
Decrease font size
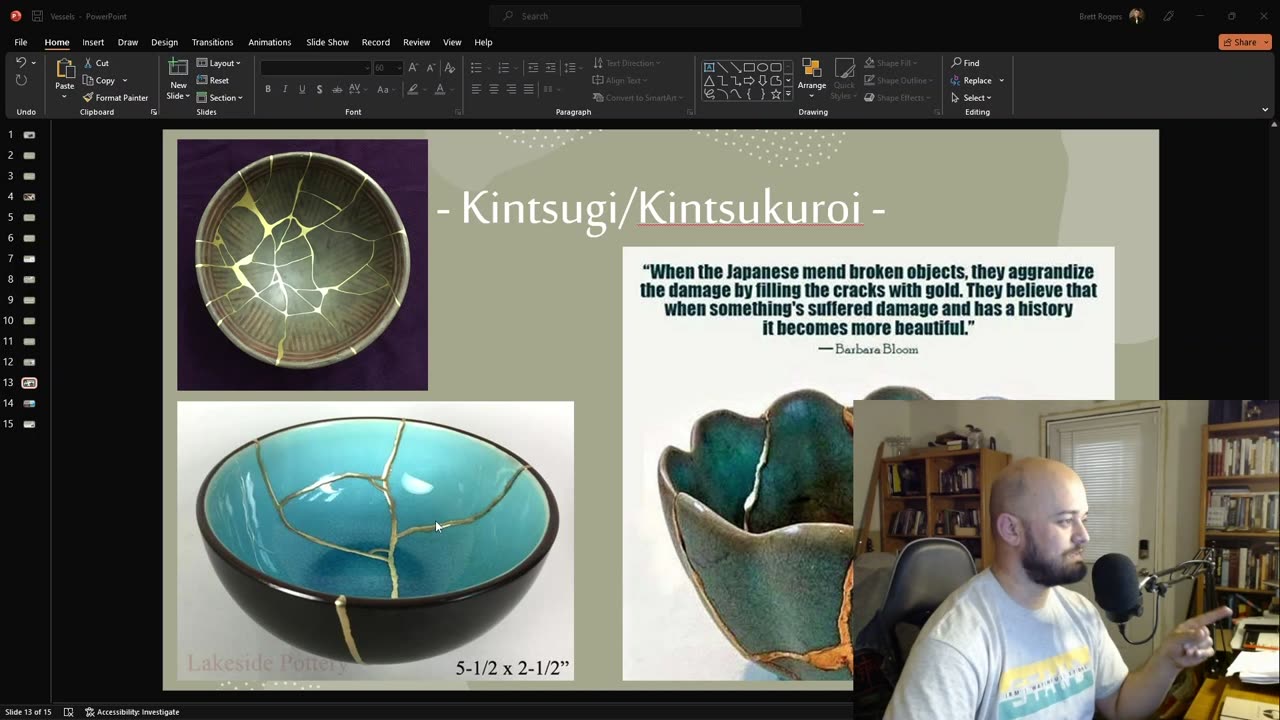click(431, 68)
